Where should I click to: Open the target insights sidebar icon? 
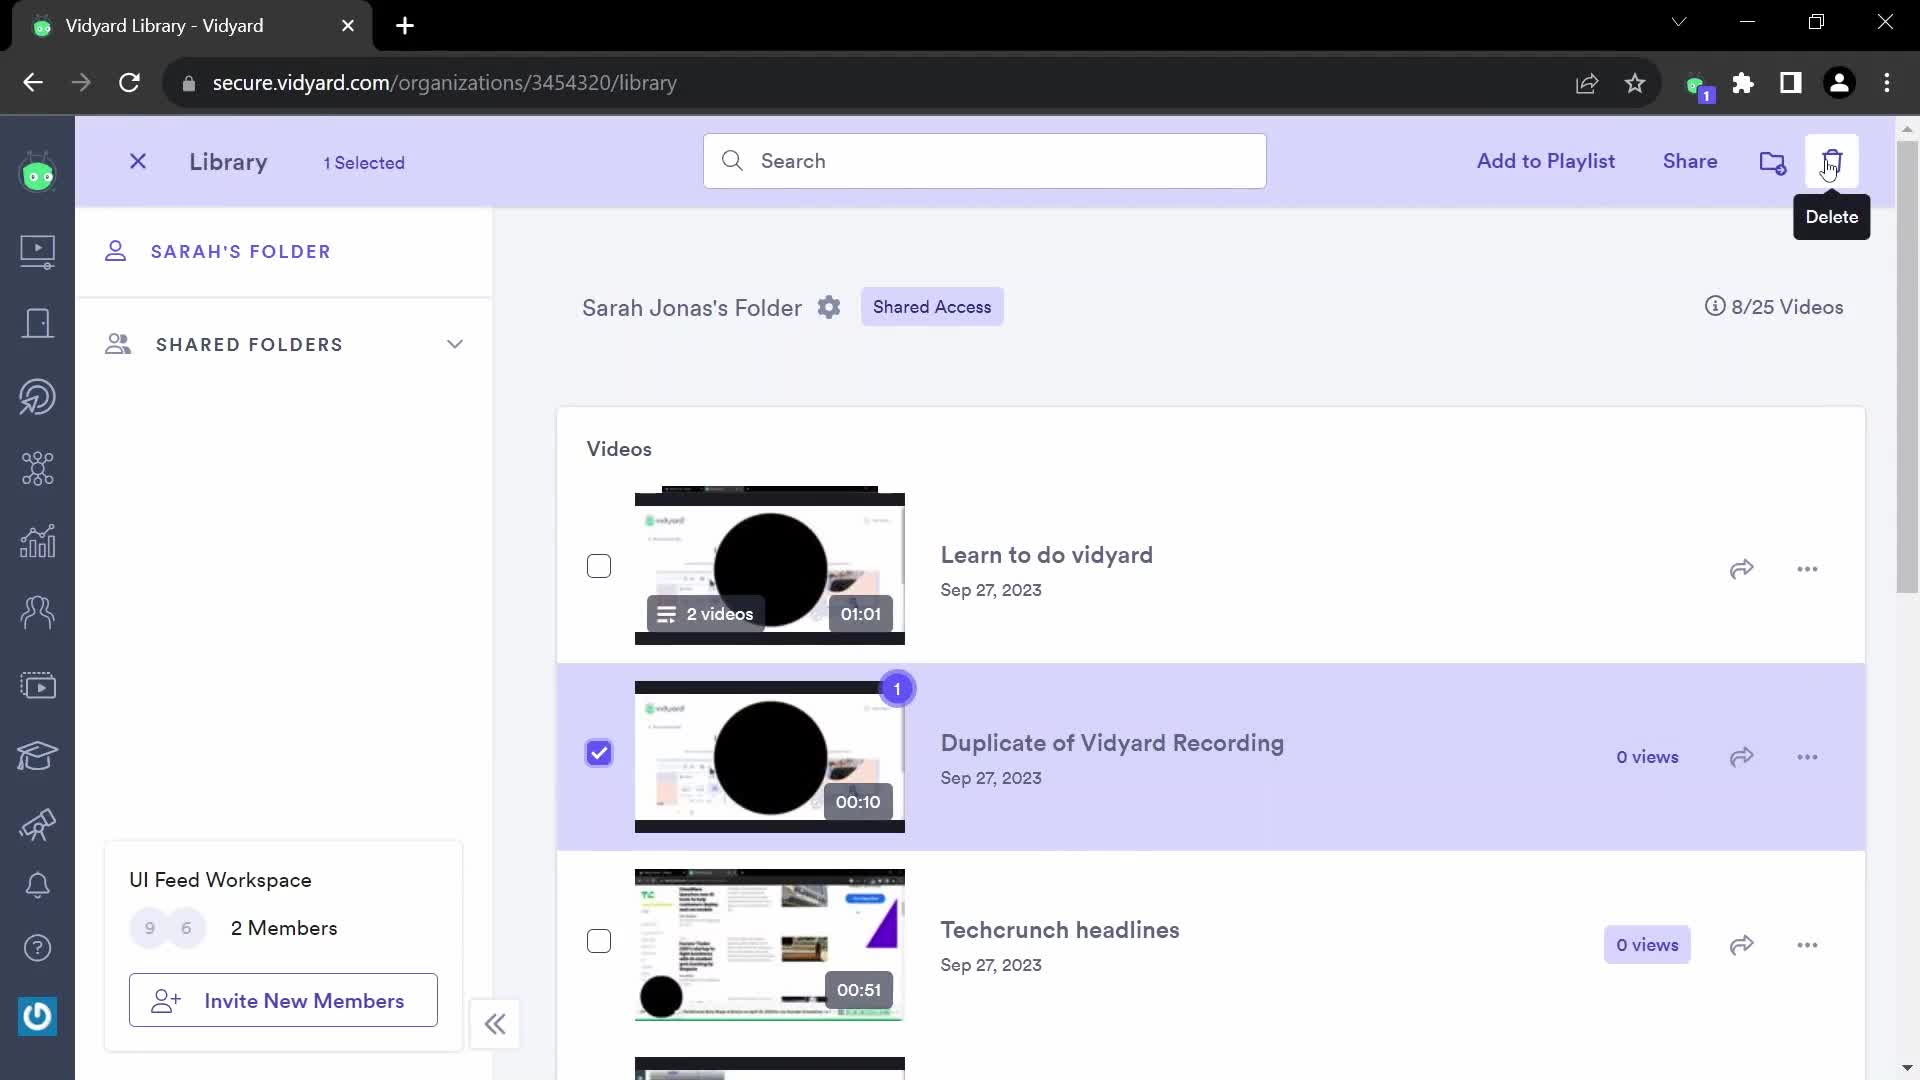(x=38, y=397)
